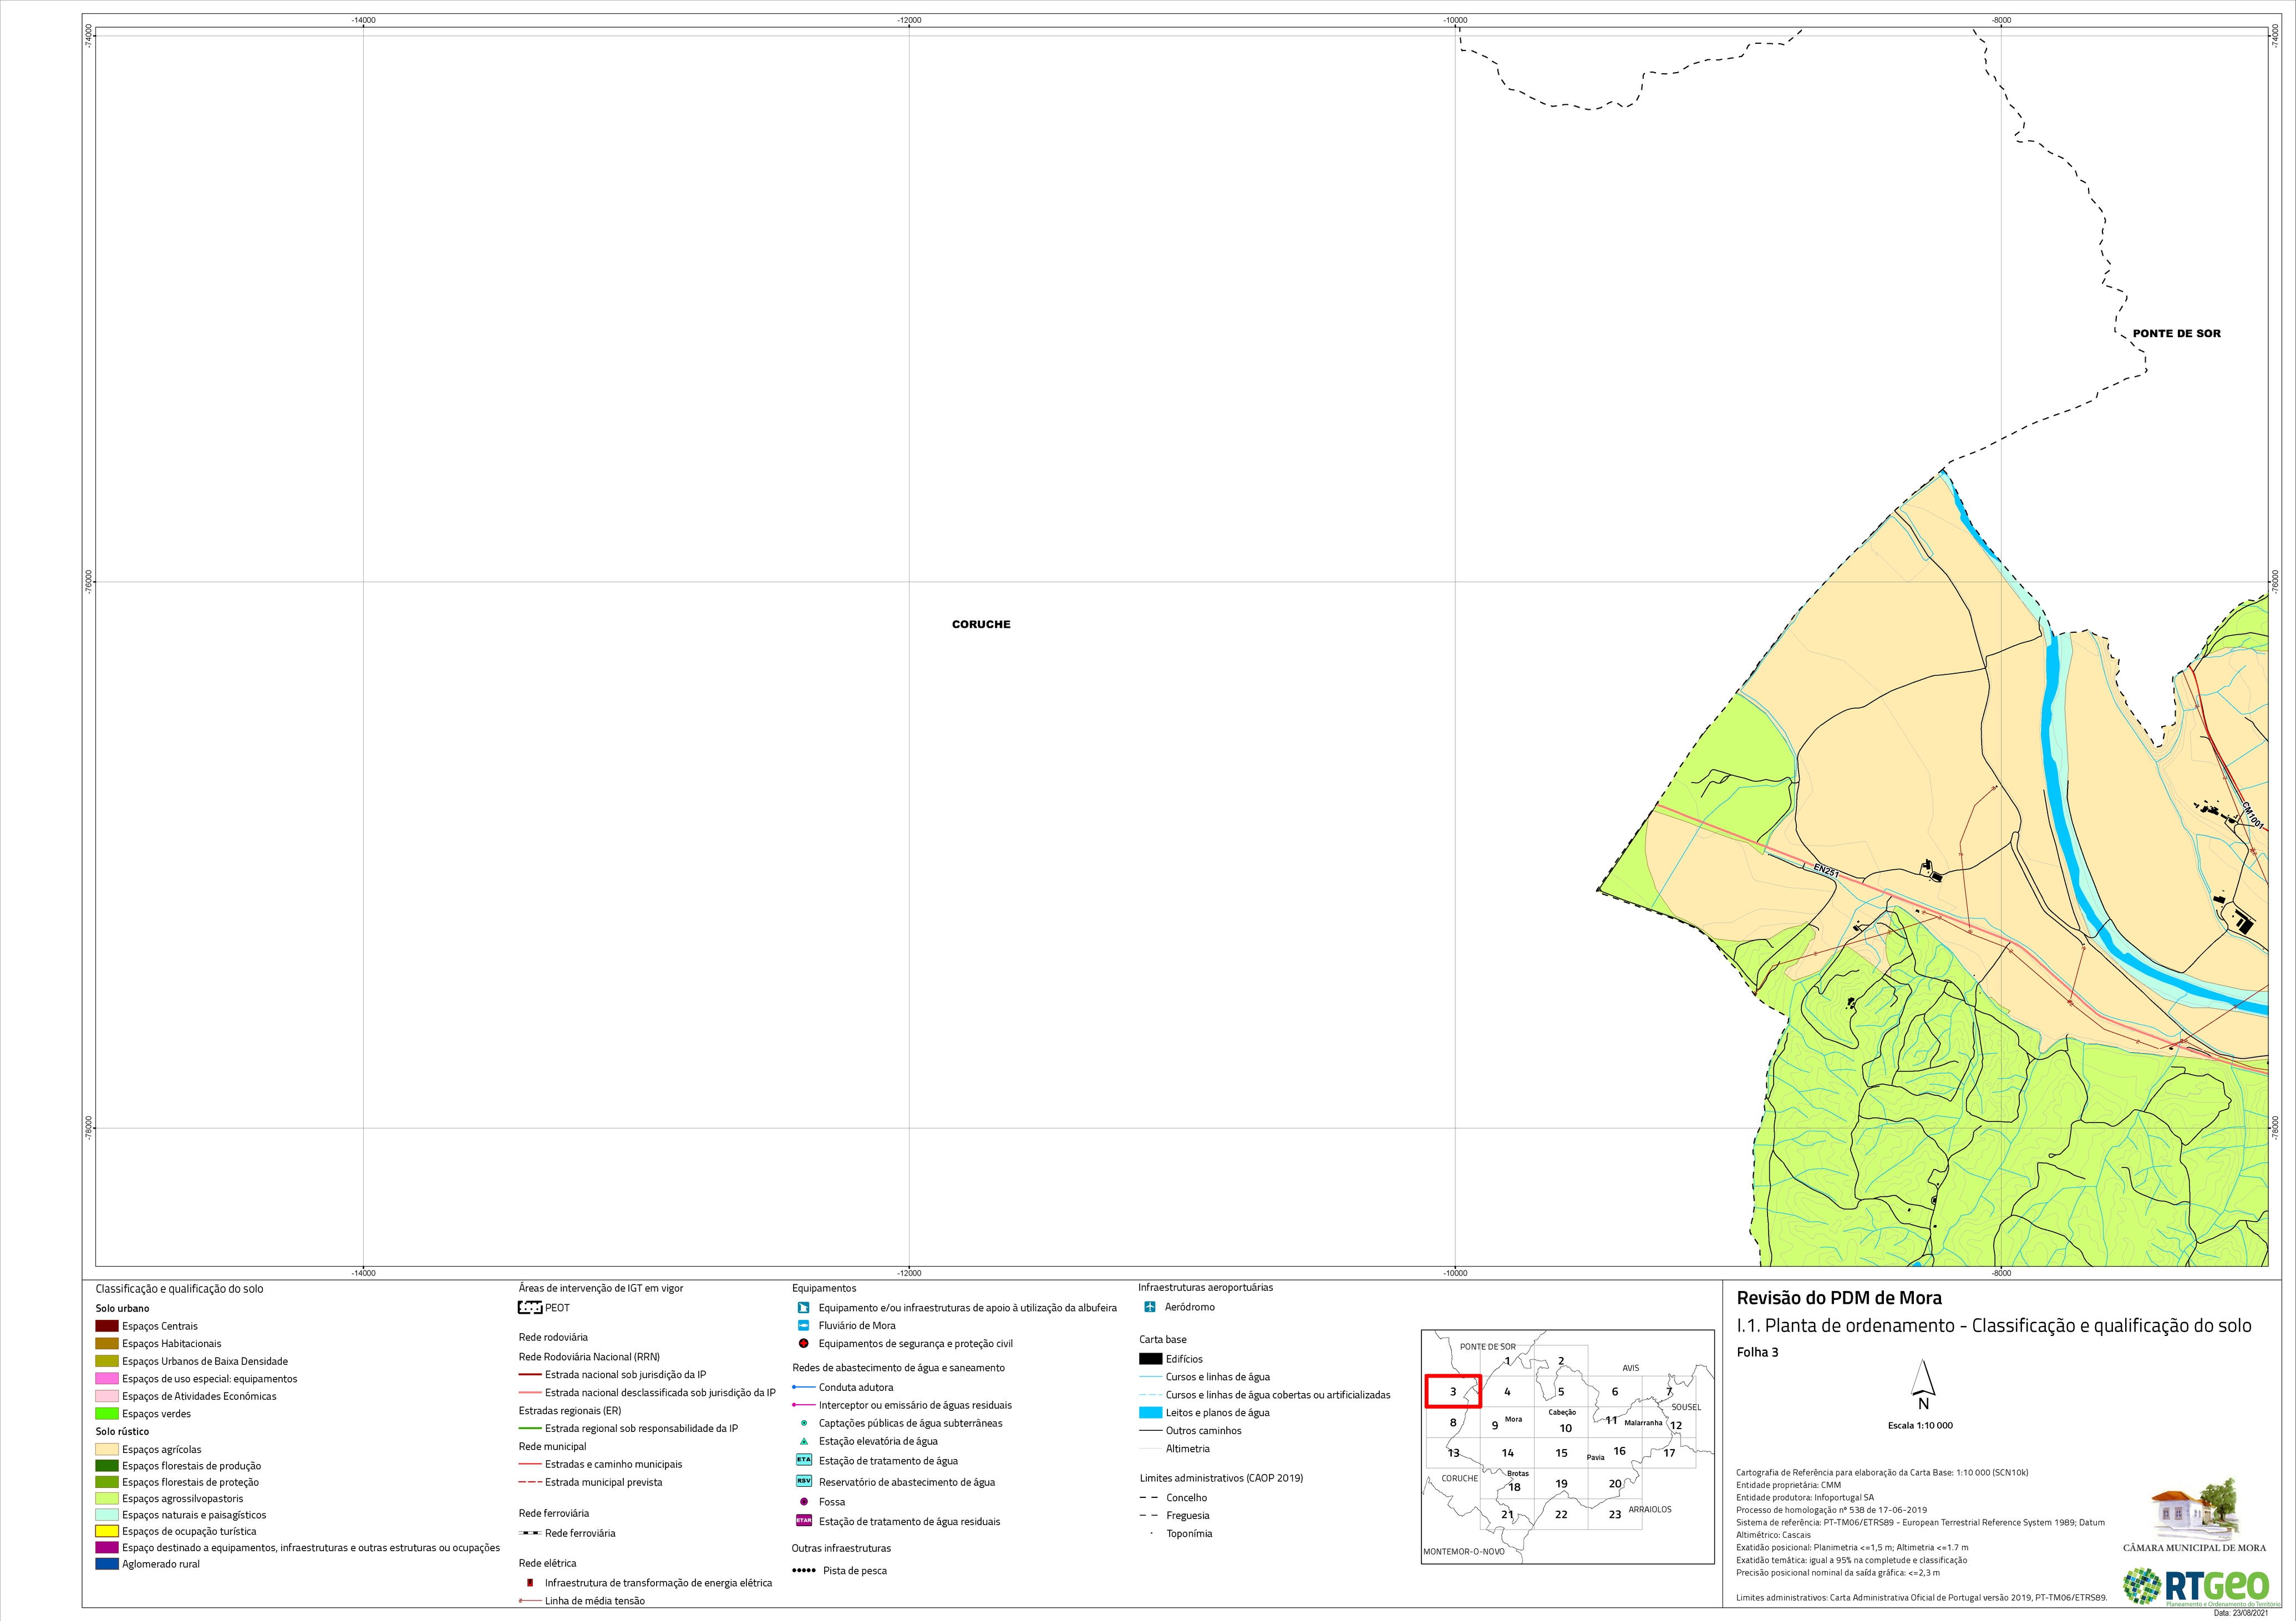Click the EN251 road label on map

[1826, 871]
